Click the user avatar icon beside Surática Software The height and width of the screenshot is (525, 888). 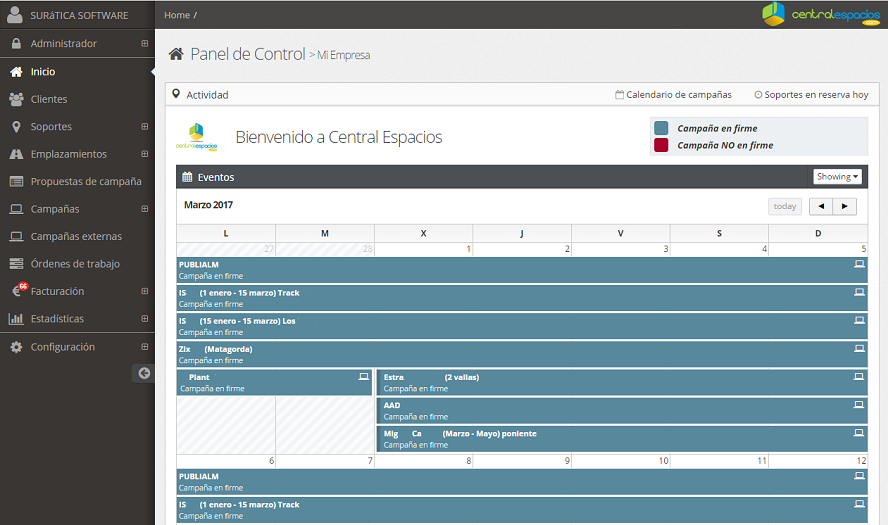15,15
